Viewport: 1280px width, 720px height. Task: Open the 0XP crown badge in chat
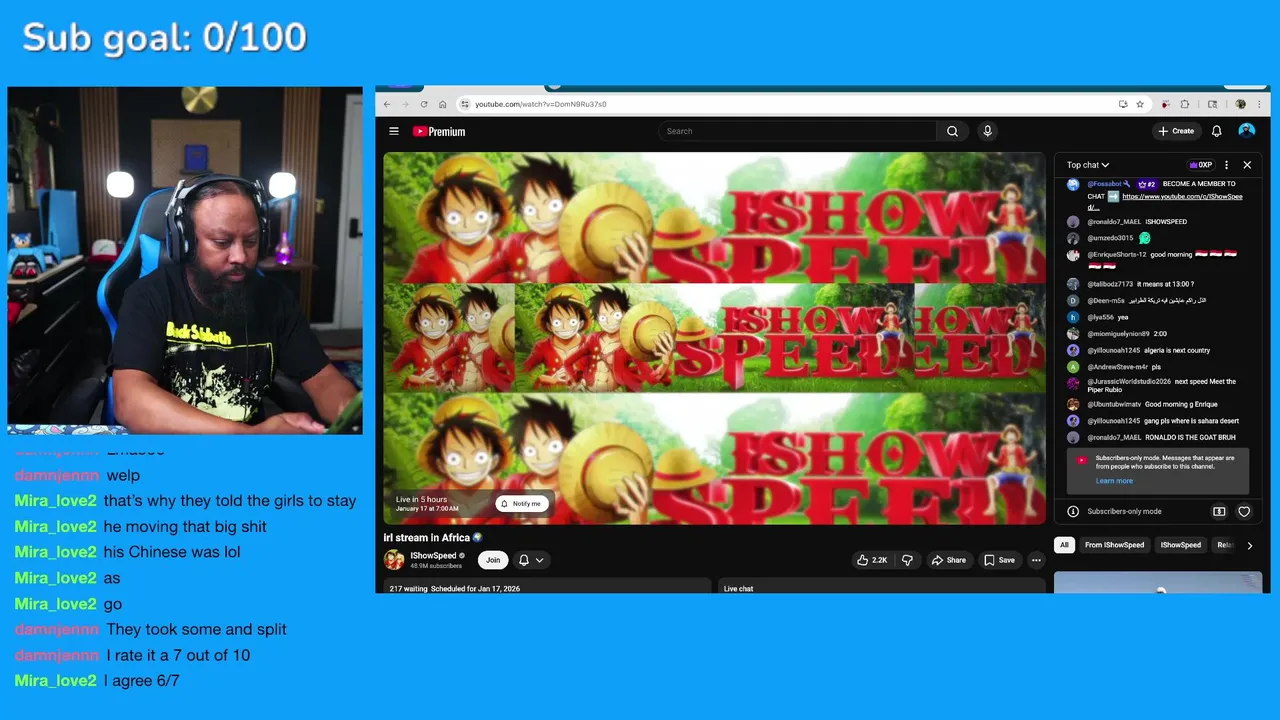[1201, 165]
